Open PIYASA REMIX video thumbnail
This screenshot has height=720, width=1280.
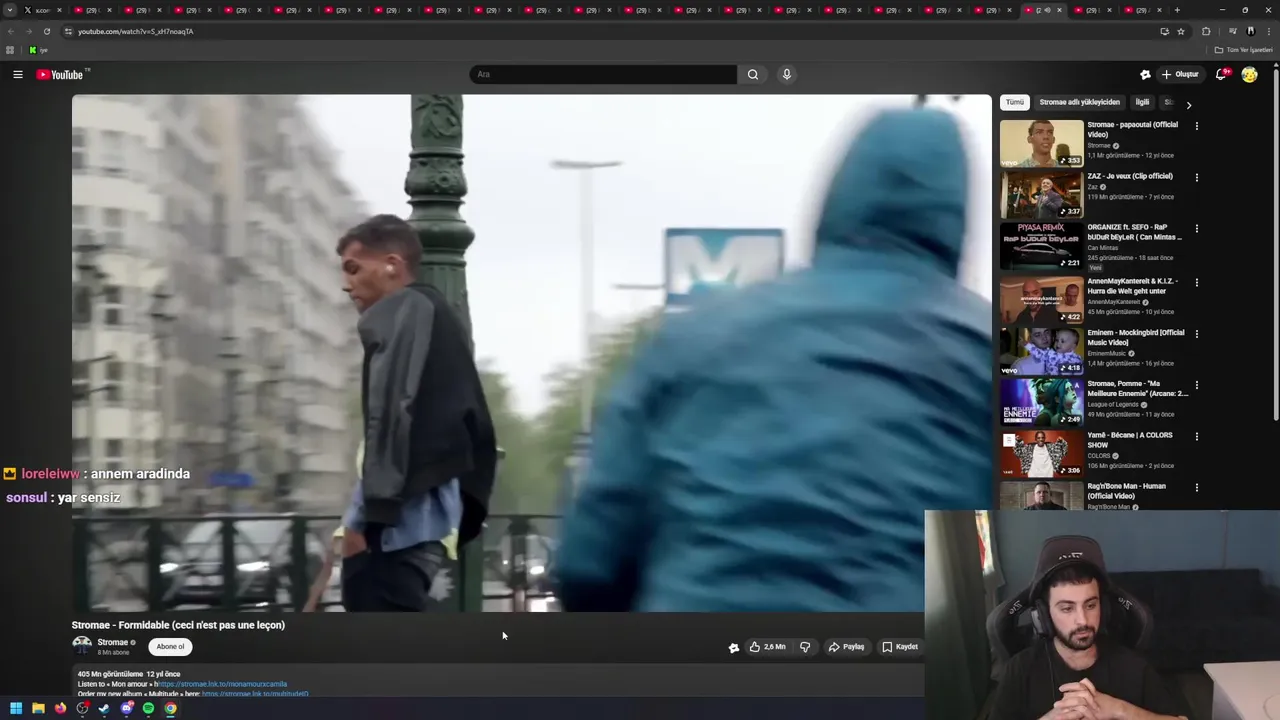tap(1041, 245)
